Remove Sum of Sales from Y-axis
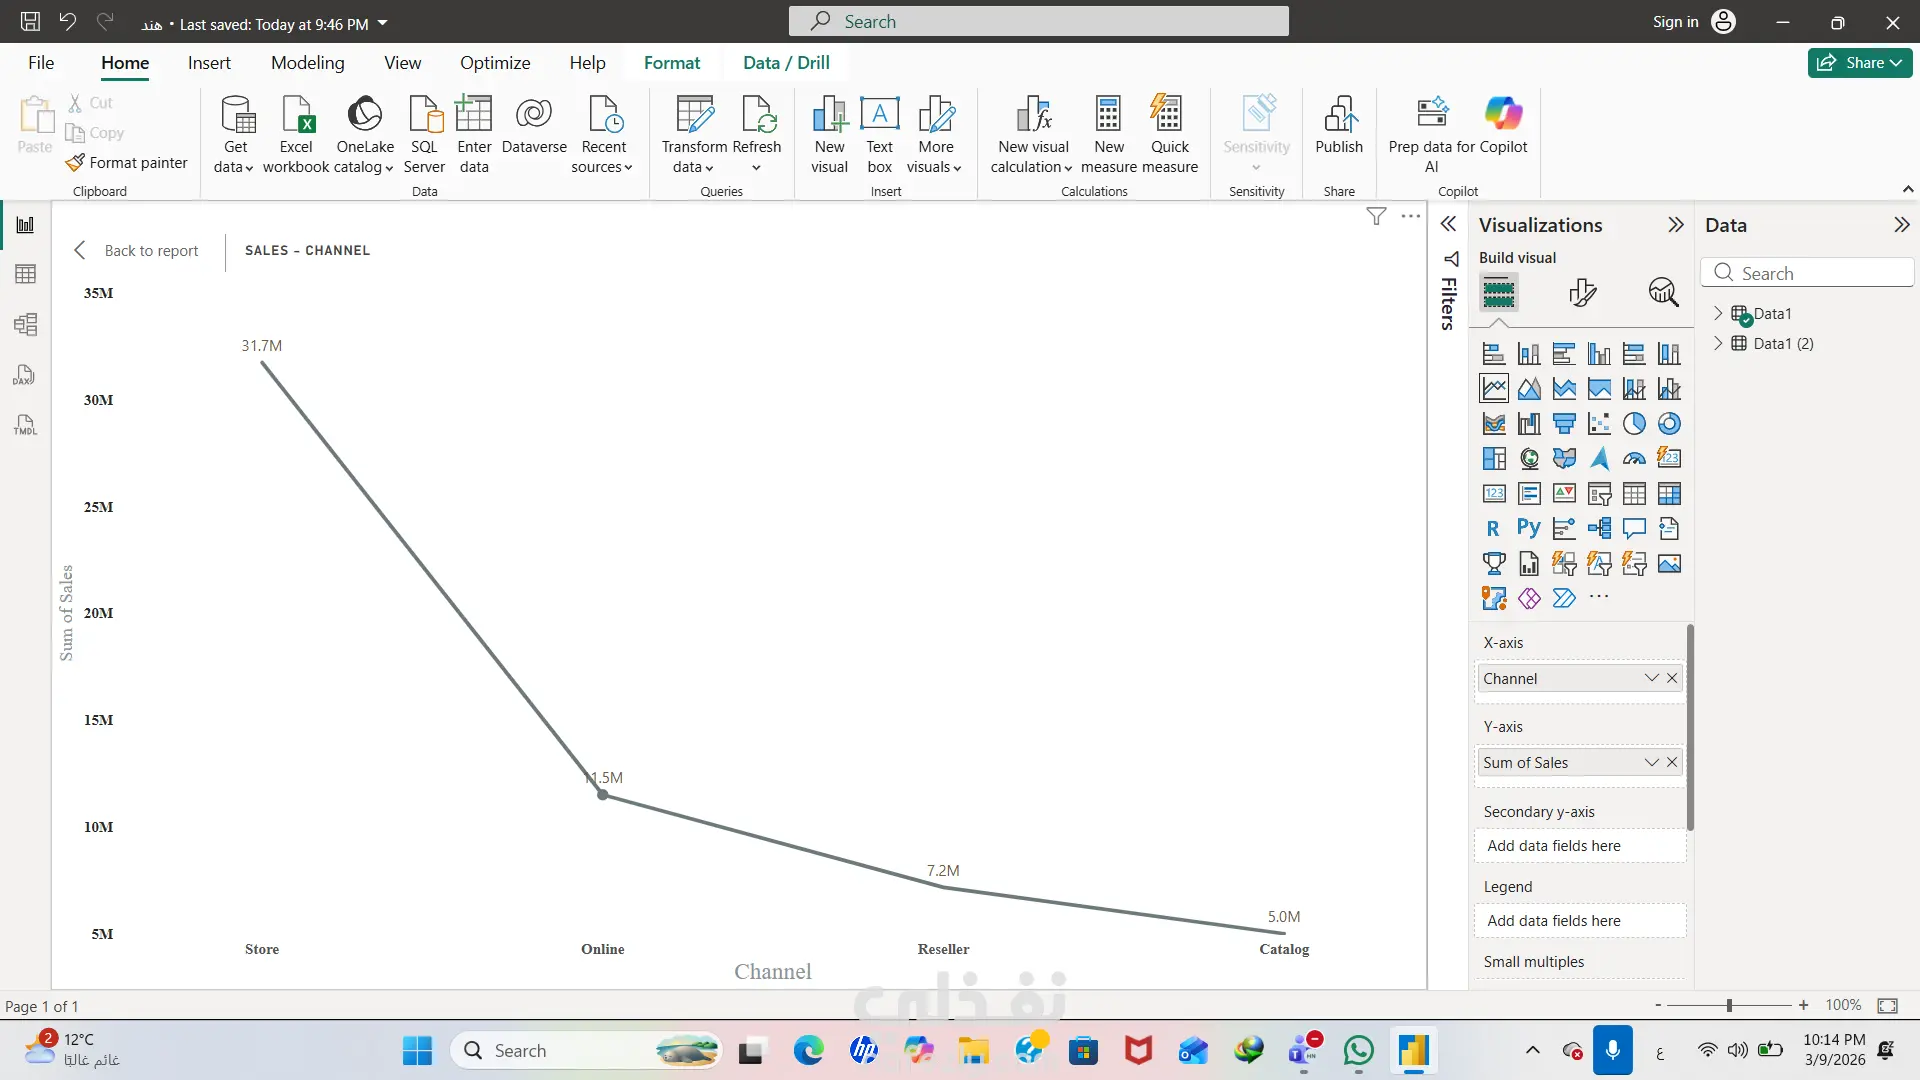 click(1672, 762)
